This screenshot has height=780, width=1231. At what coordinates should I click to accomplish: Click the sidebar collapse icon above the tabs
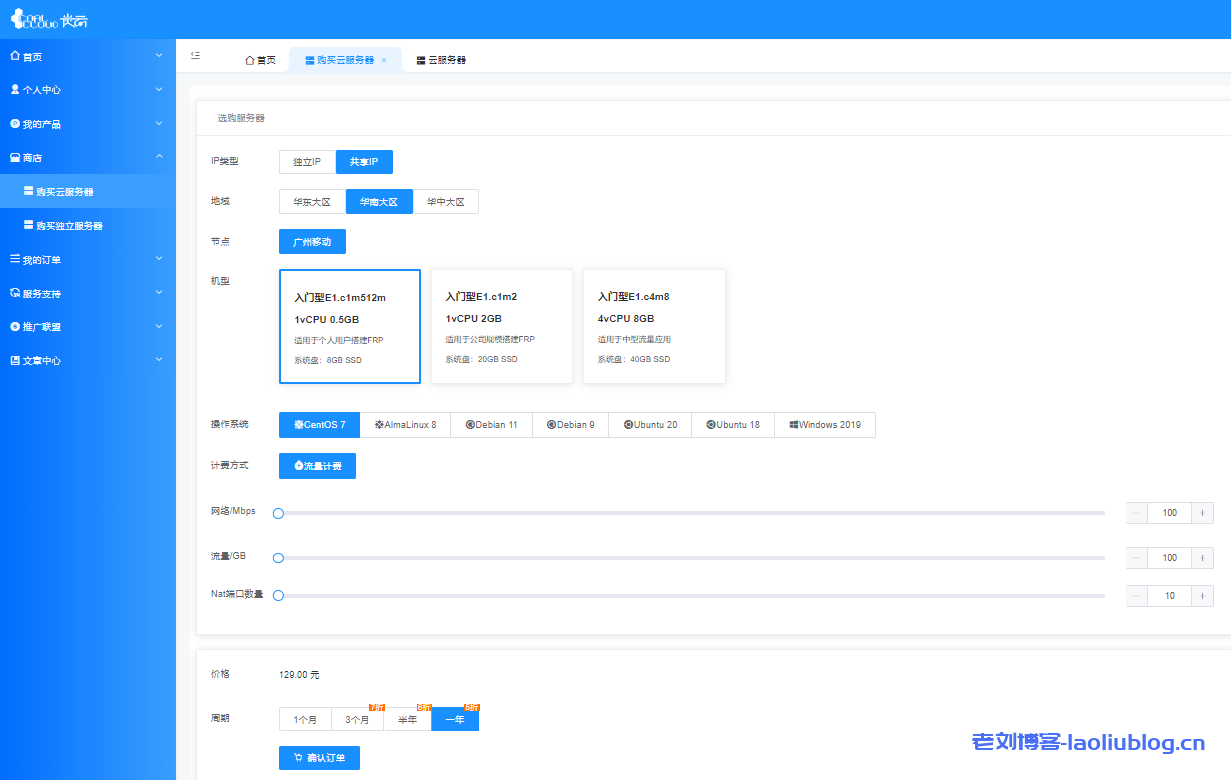195,55
